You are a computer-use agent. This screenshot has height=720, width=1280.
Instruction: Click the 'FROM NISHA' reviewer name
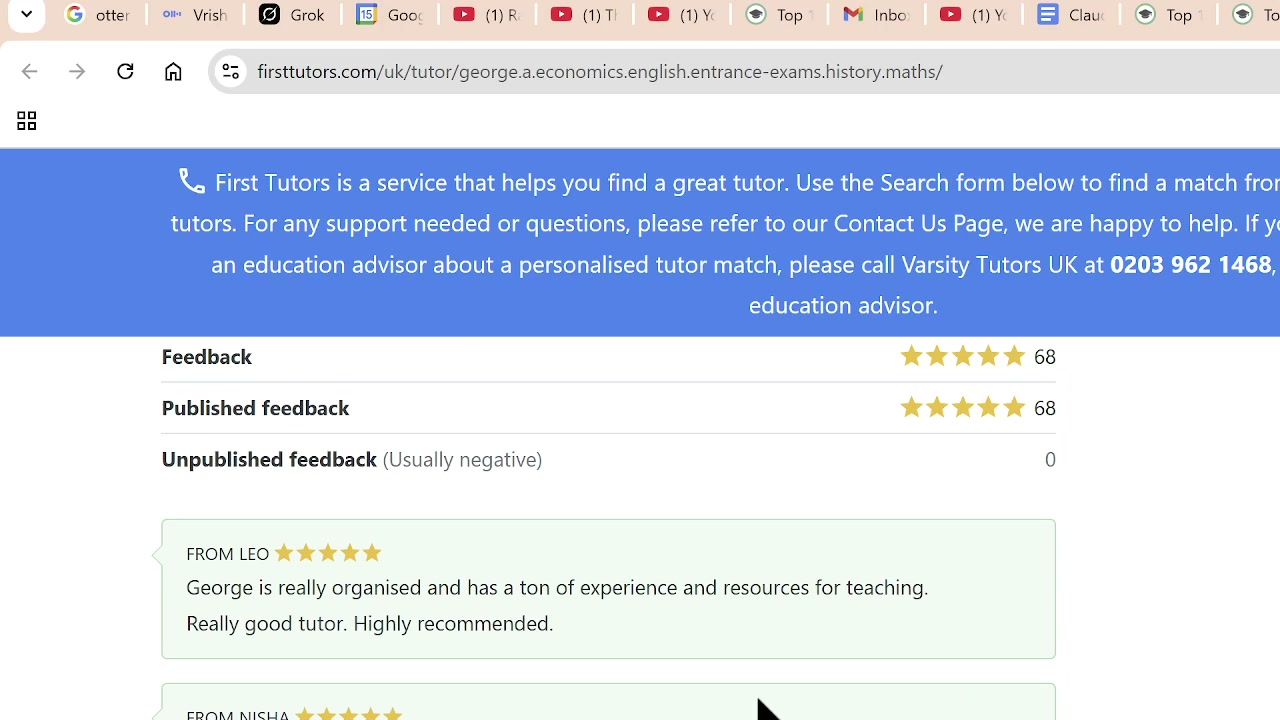[237, 714]
